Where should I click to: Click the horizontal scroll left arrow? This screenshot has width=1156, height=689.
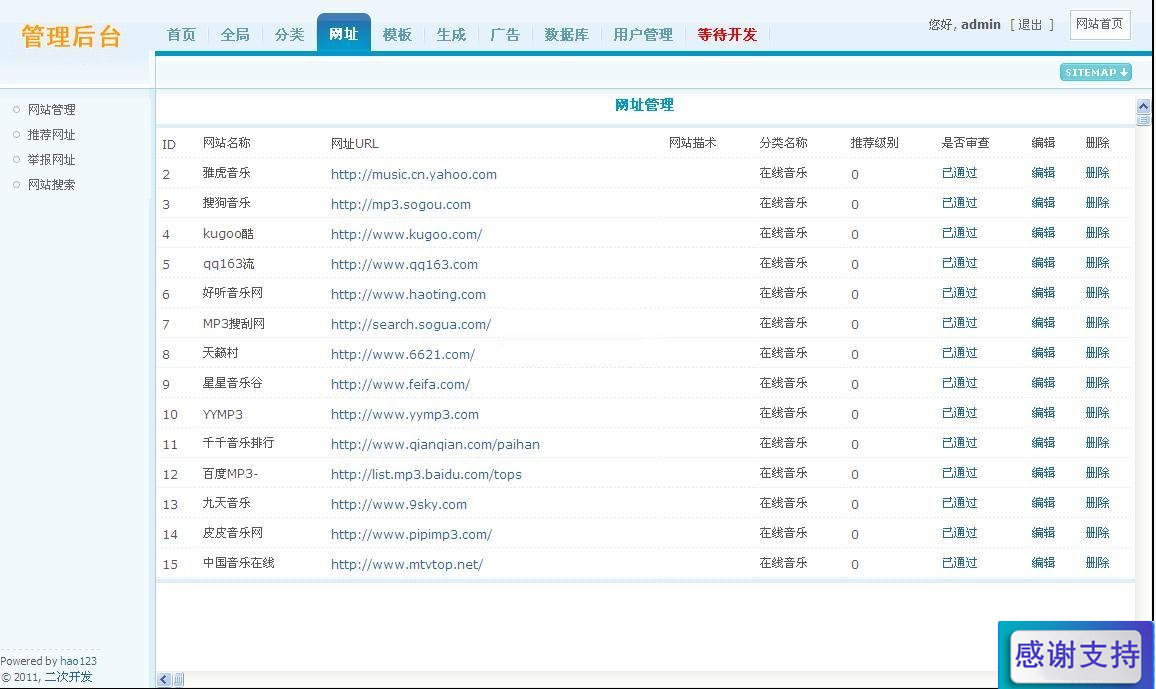click(x=164, y=679)
